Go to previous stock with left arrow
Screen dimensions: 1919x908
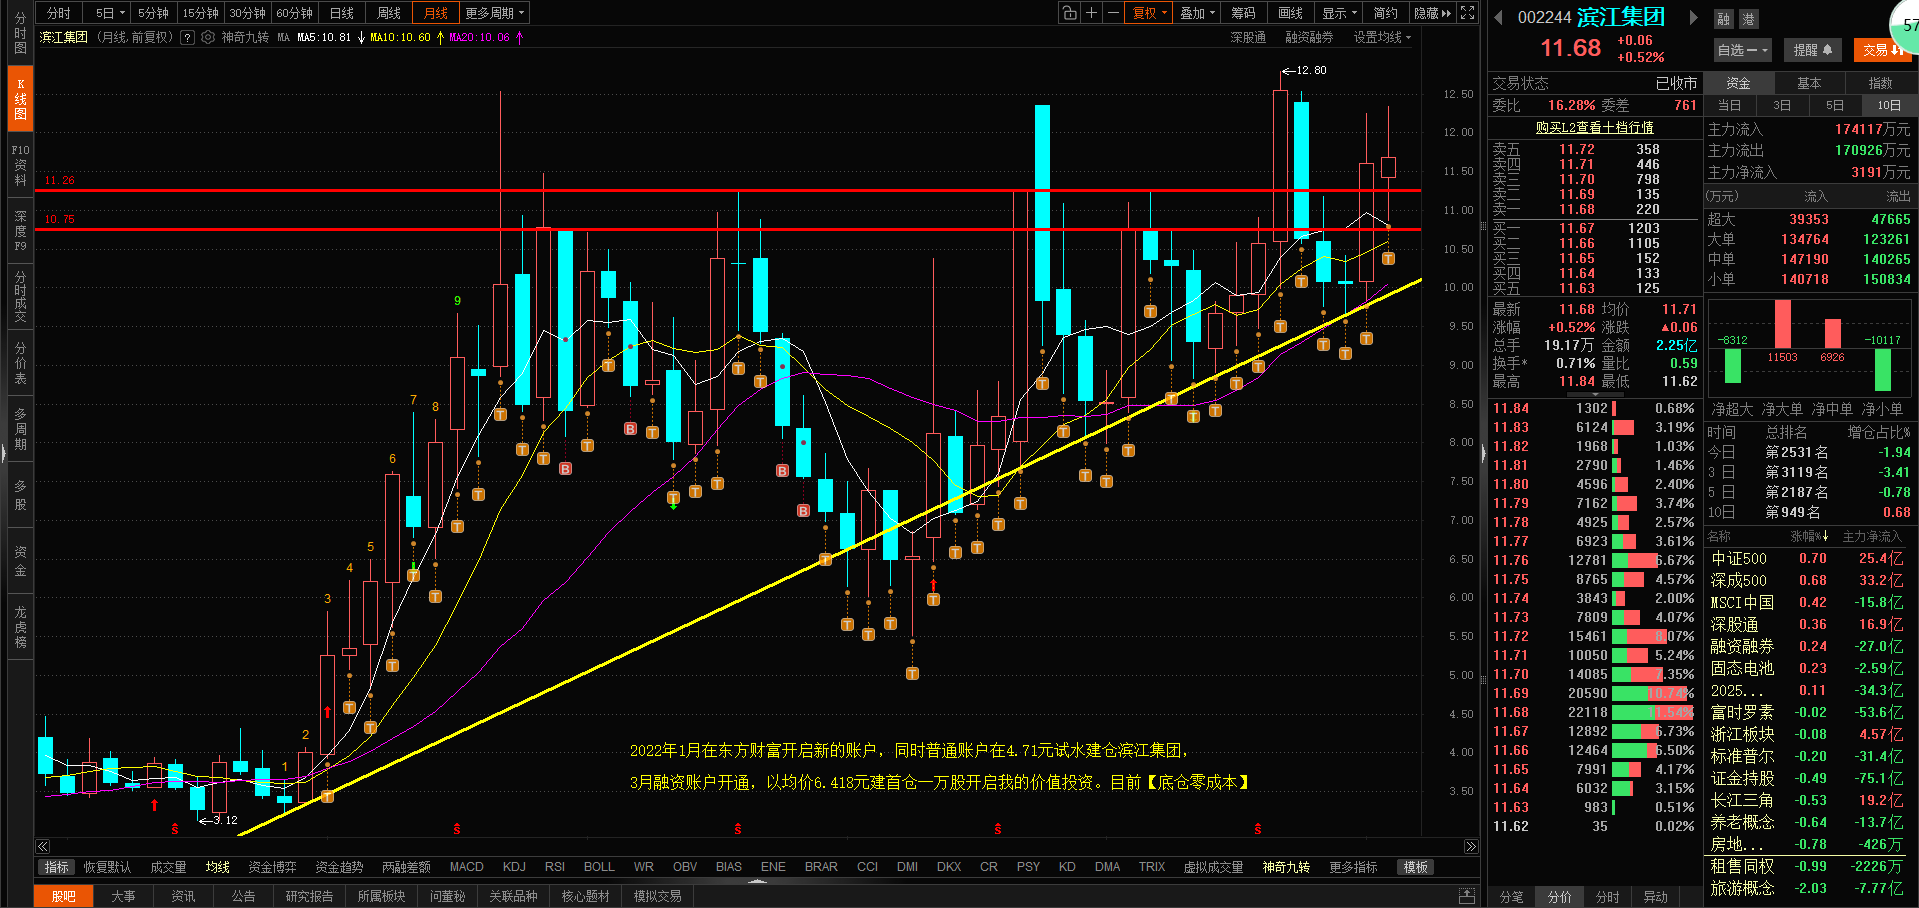click(1498, 17)
